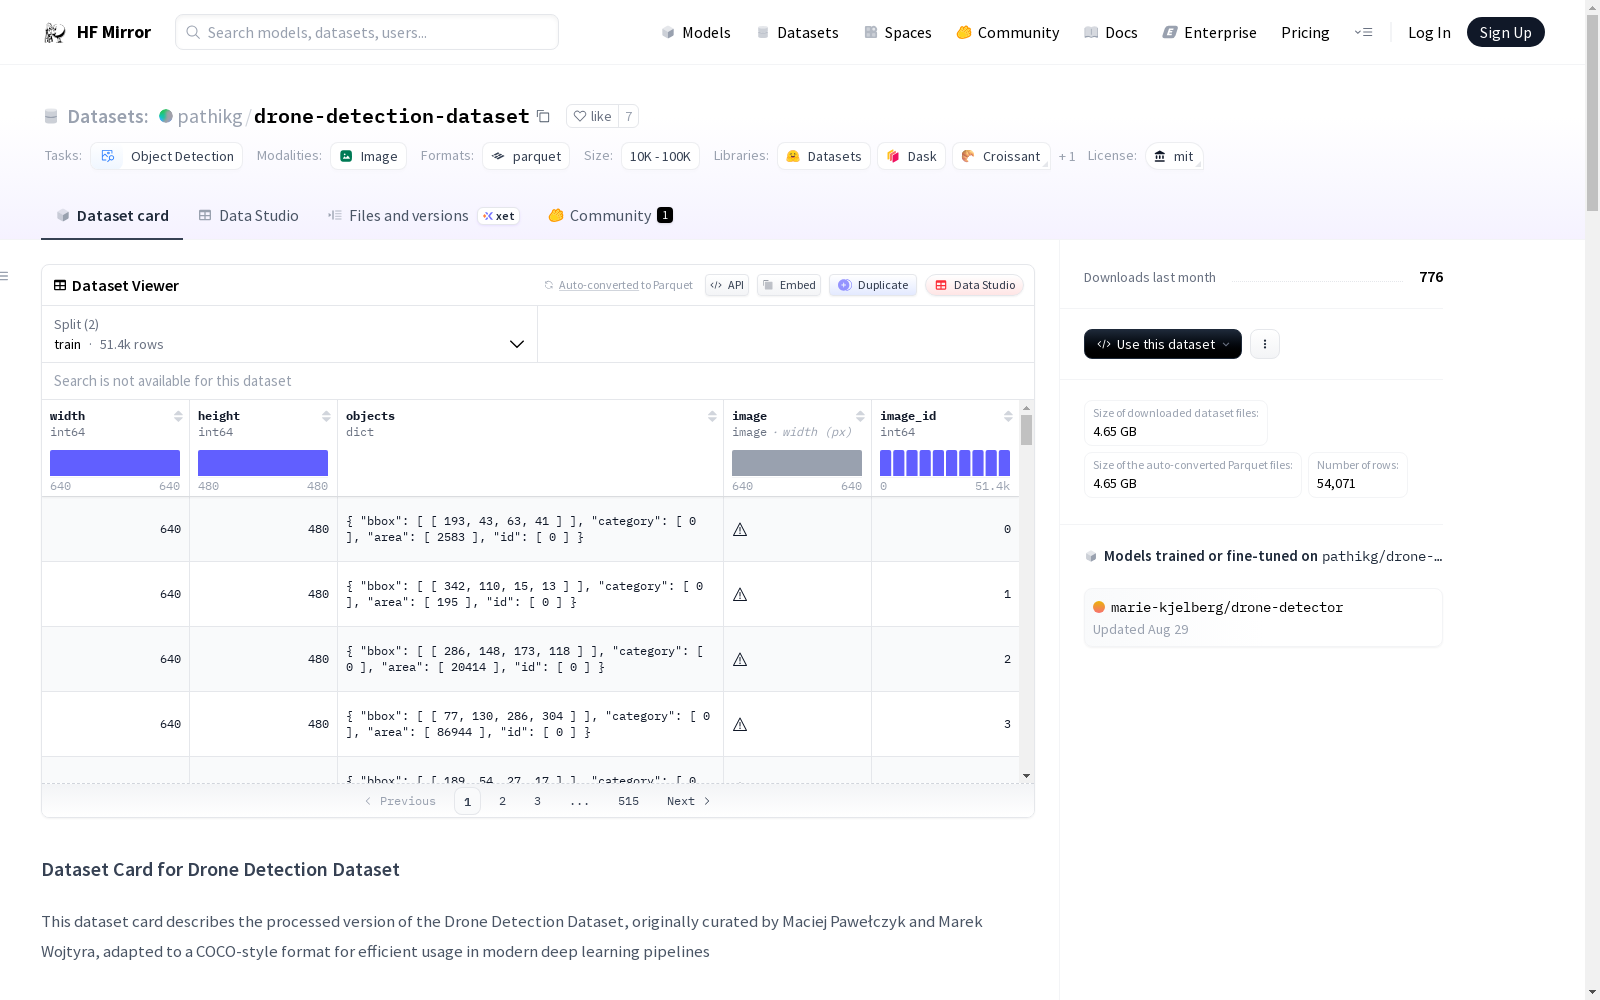Screen dimensions: 1600x1000
Task: Click the Datasets breadcrumb icon
Action: (x=51, y=117)
